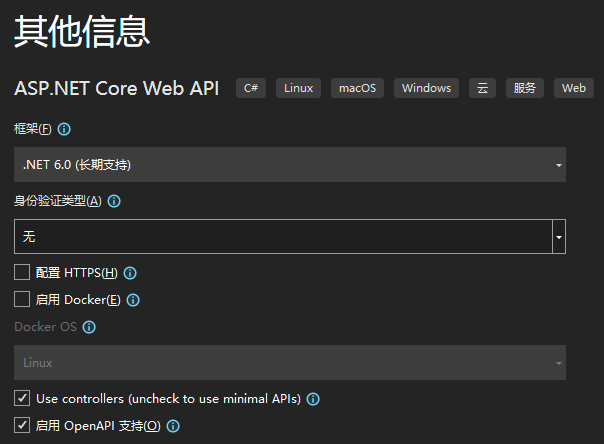Click the macOS tag
Screen dimensions: 604x444
357,88
